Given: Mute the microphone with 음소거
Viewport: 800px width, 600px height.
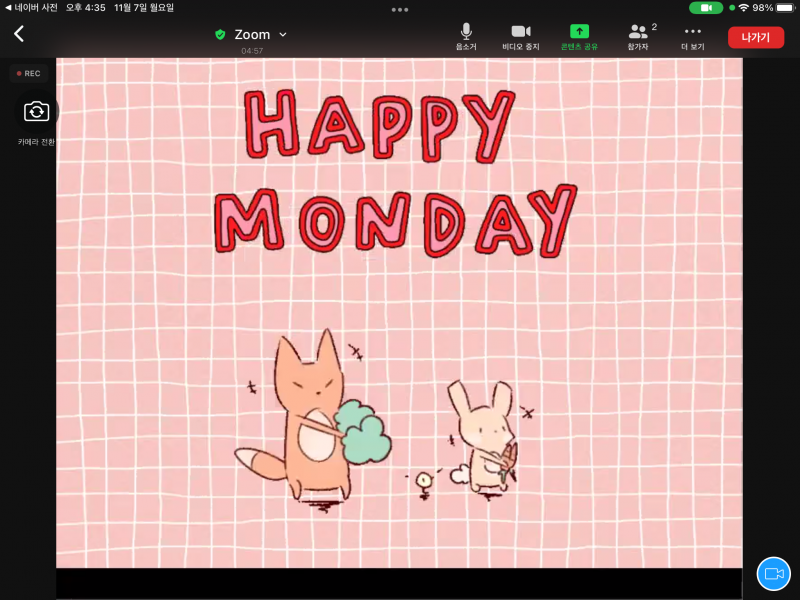Looking at the screenshot, I should [466, 37].
